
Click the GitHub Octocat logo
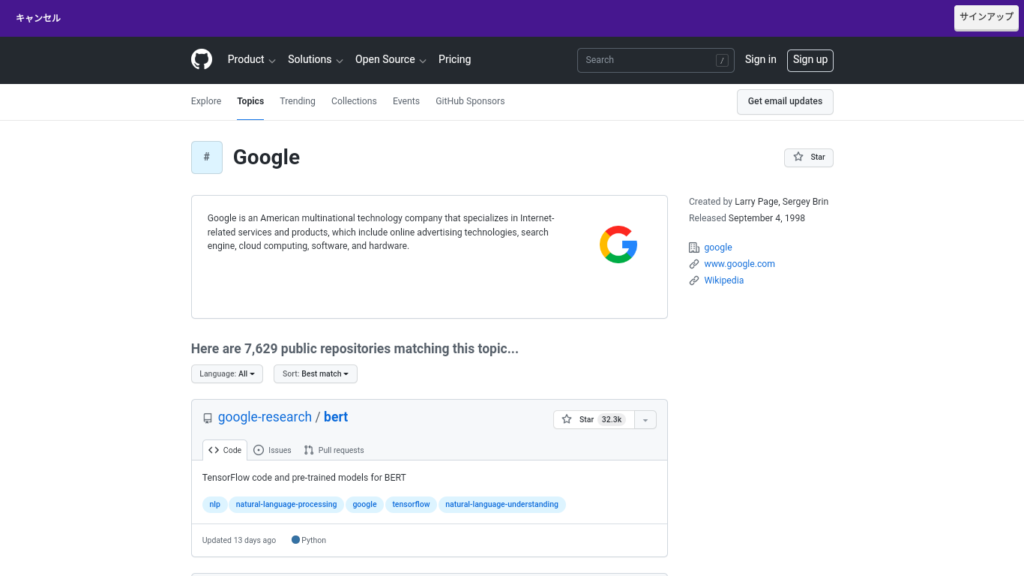pos(202,60)
